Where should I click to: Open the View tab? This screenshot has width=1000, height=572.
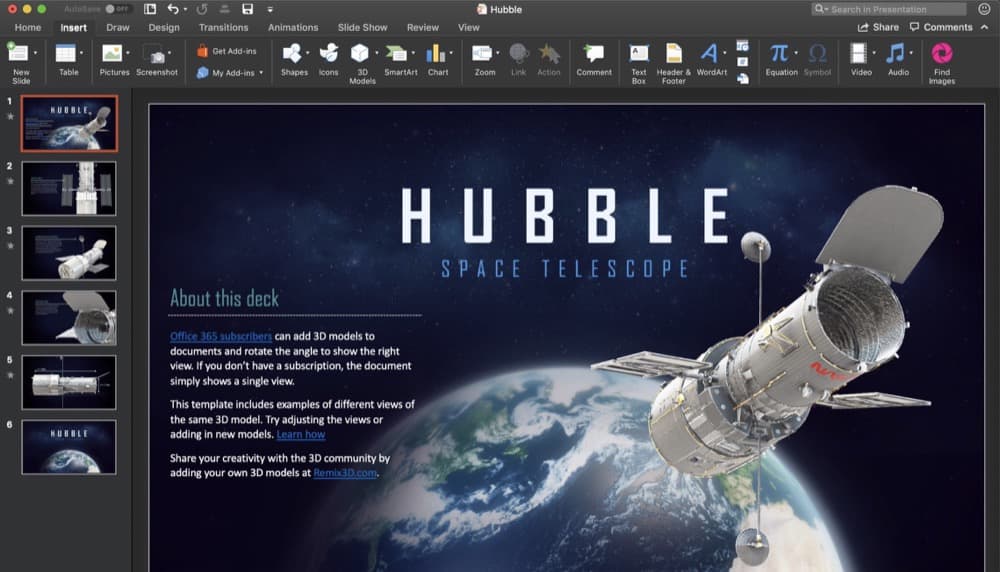pyautogui.click(x=468, y=27)
